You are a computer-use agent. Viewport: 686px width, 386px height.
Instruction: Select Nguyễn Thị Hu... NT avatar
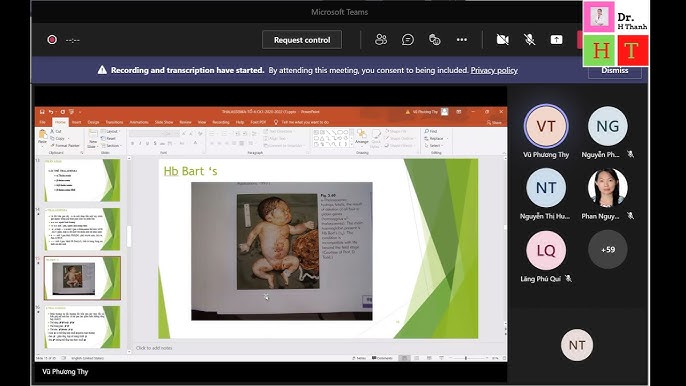[x=546, y=188]
